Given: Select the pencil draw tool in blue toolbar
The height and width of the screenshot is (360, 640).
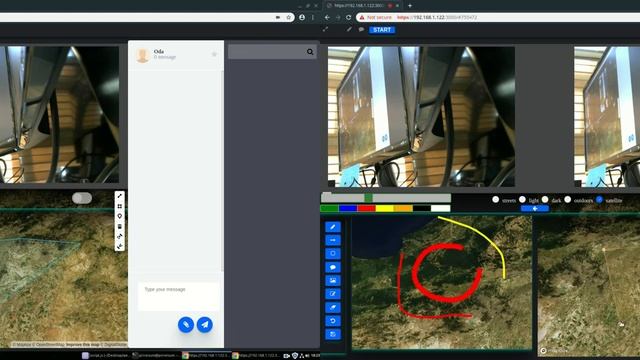Looking at the screenshot, I should (333, 227).
